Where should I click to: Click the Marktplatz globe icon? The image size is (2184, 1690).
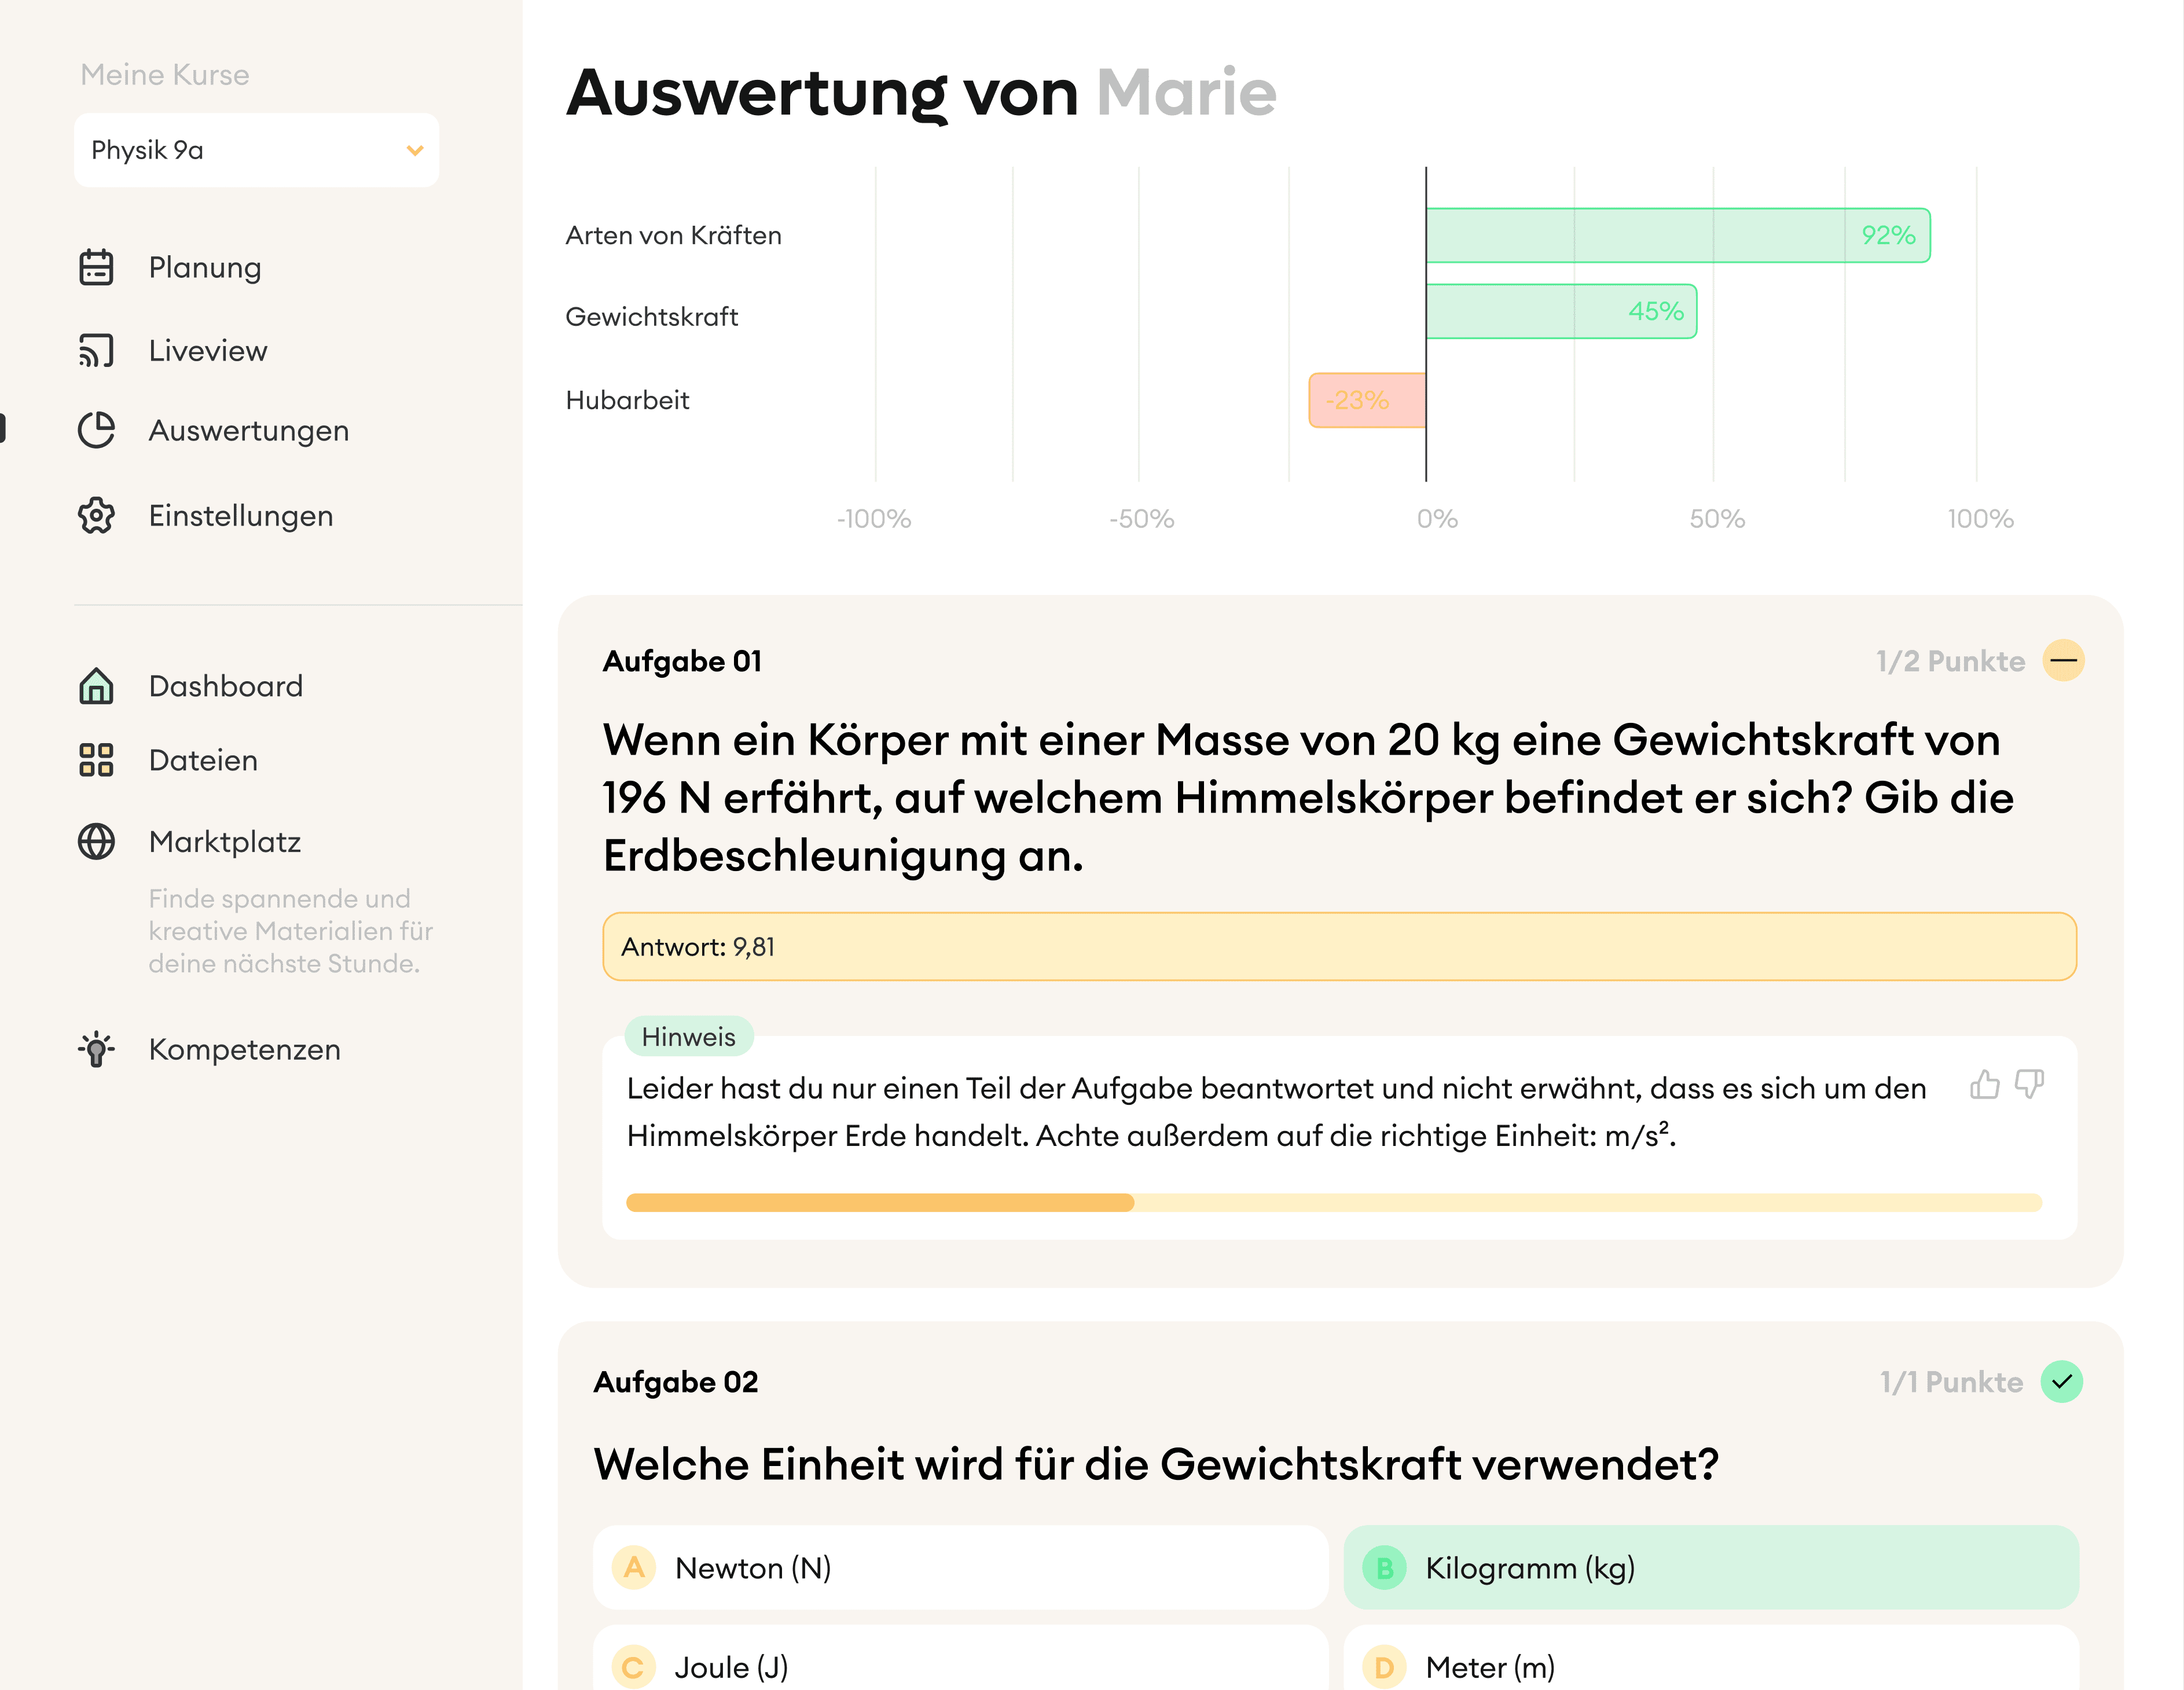[96, 842]
